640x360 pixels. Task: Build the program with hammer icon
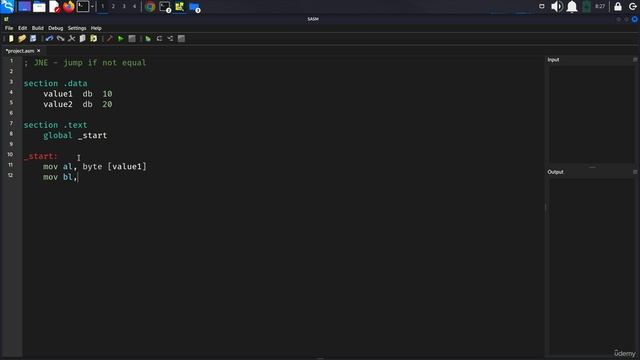[109, 38]
